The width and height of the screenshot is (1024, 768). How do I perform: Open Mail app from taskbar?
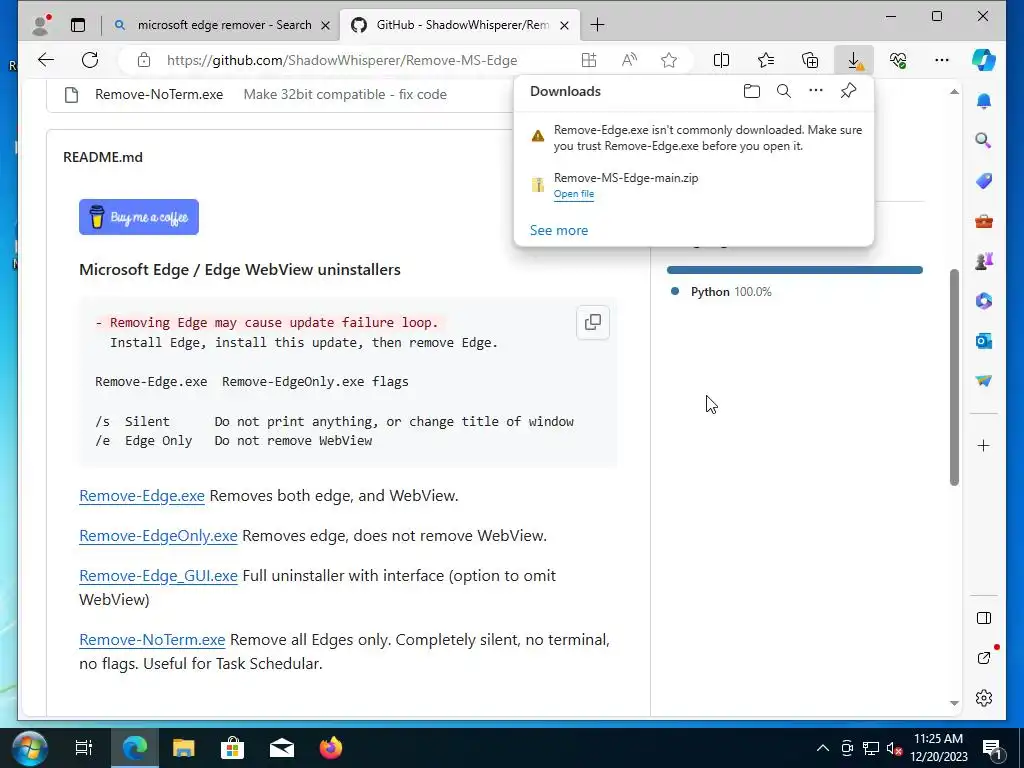pyautogui.click(x=281, y=748)
